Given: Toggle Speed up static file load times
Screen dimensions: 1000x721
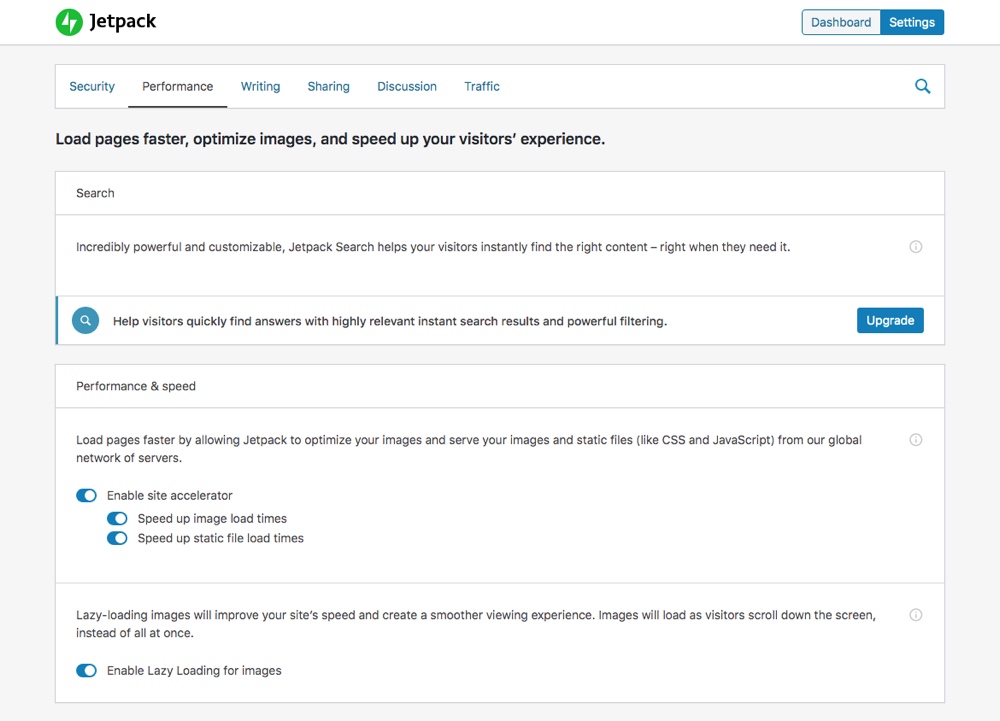Looking at the screenshot, I should click(x=117, y=538).
